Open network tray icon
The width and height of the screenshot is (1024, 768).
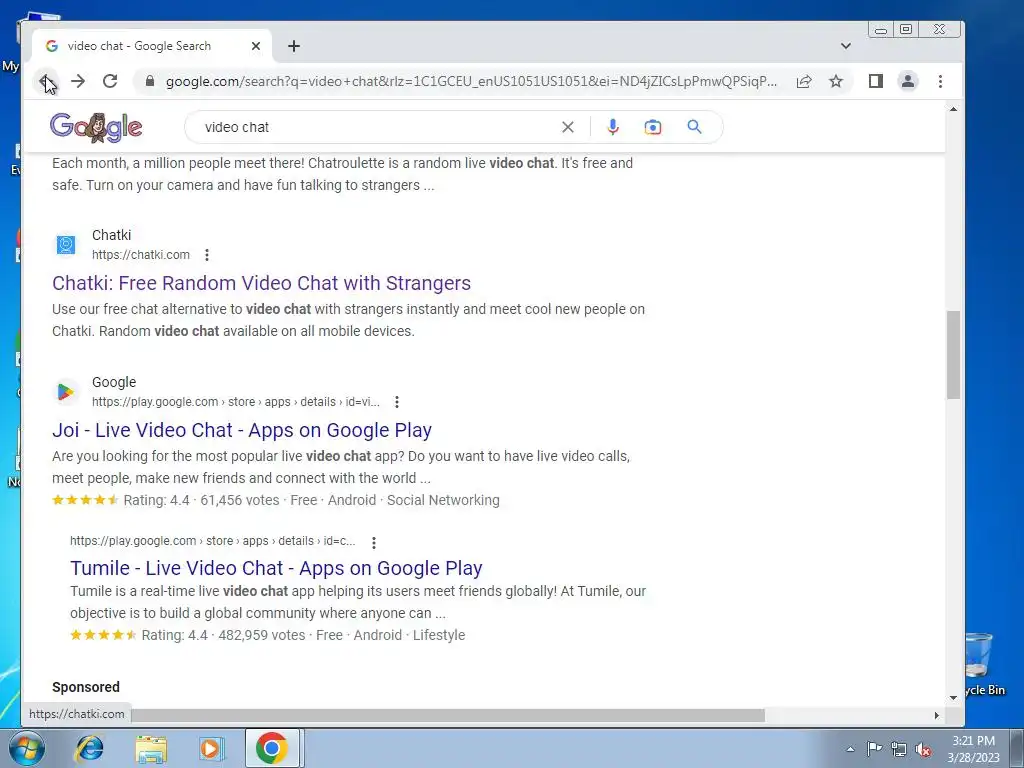(899, 749)
